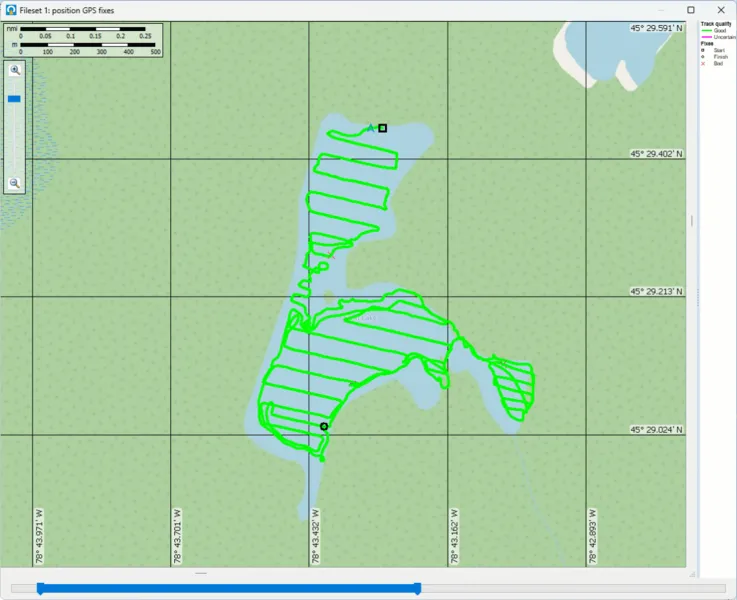Click the Finish fix legend symbol

click(x=703, y=57)
